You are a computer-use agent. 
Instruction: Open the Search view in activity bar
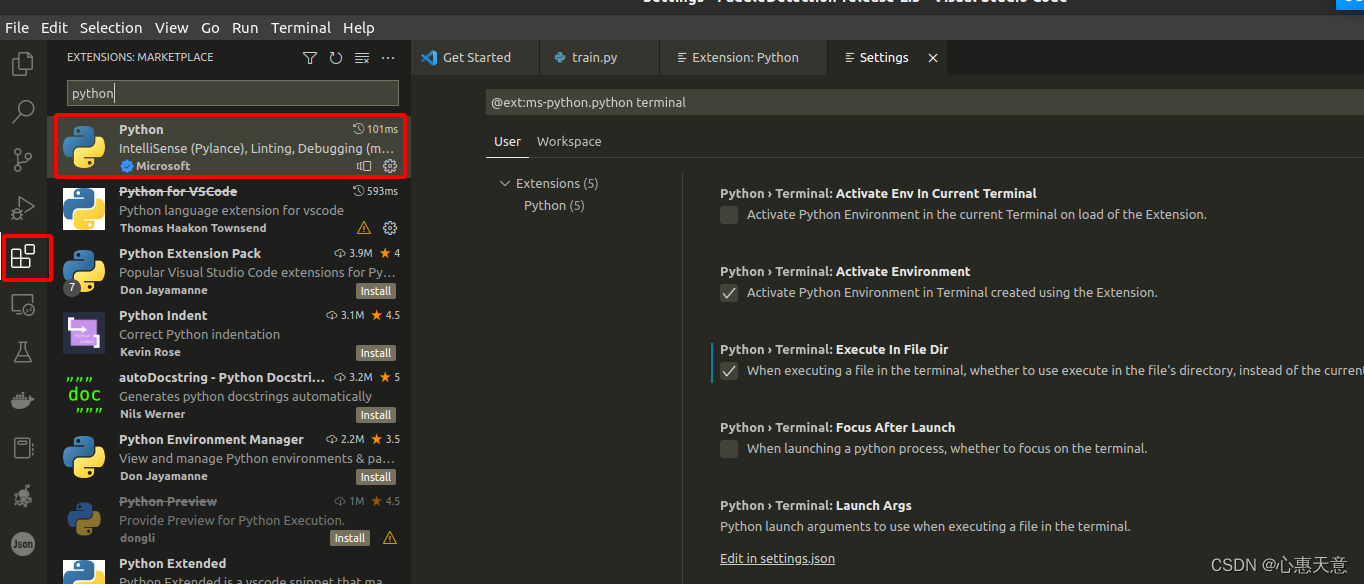coord(22,111)
